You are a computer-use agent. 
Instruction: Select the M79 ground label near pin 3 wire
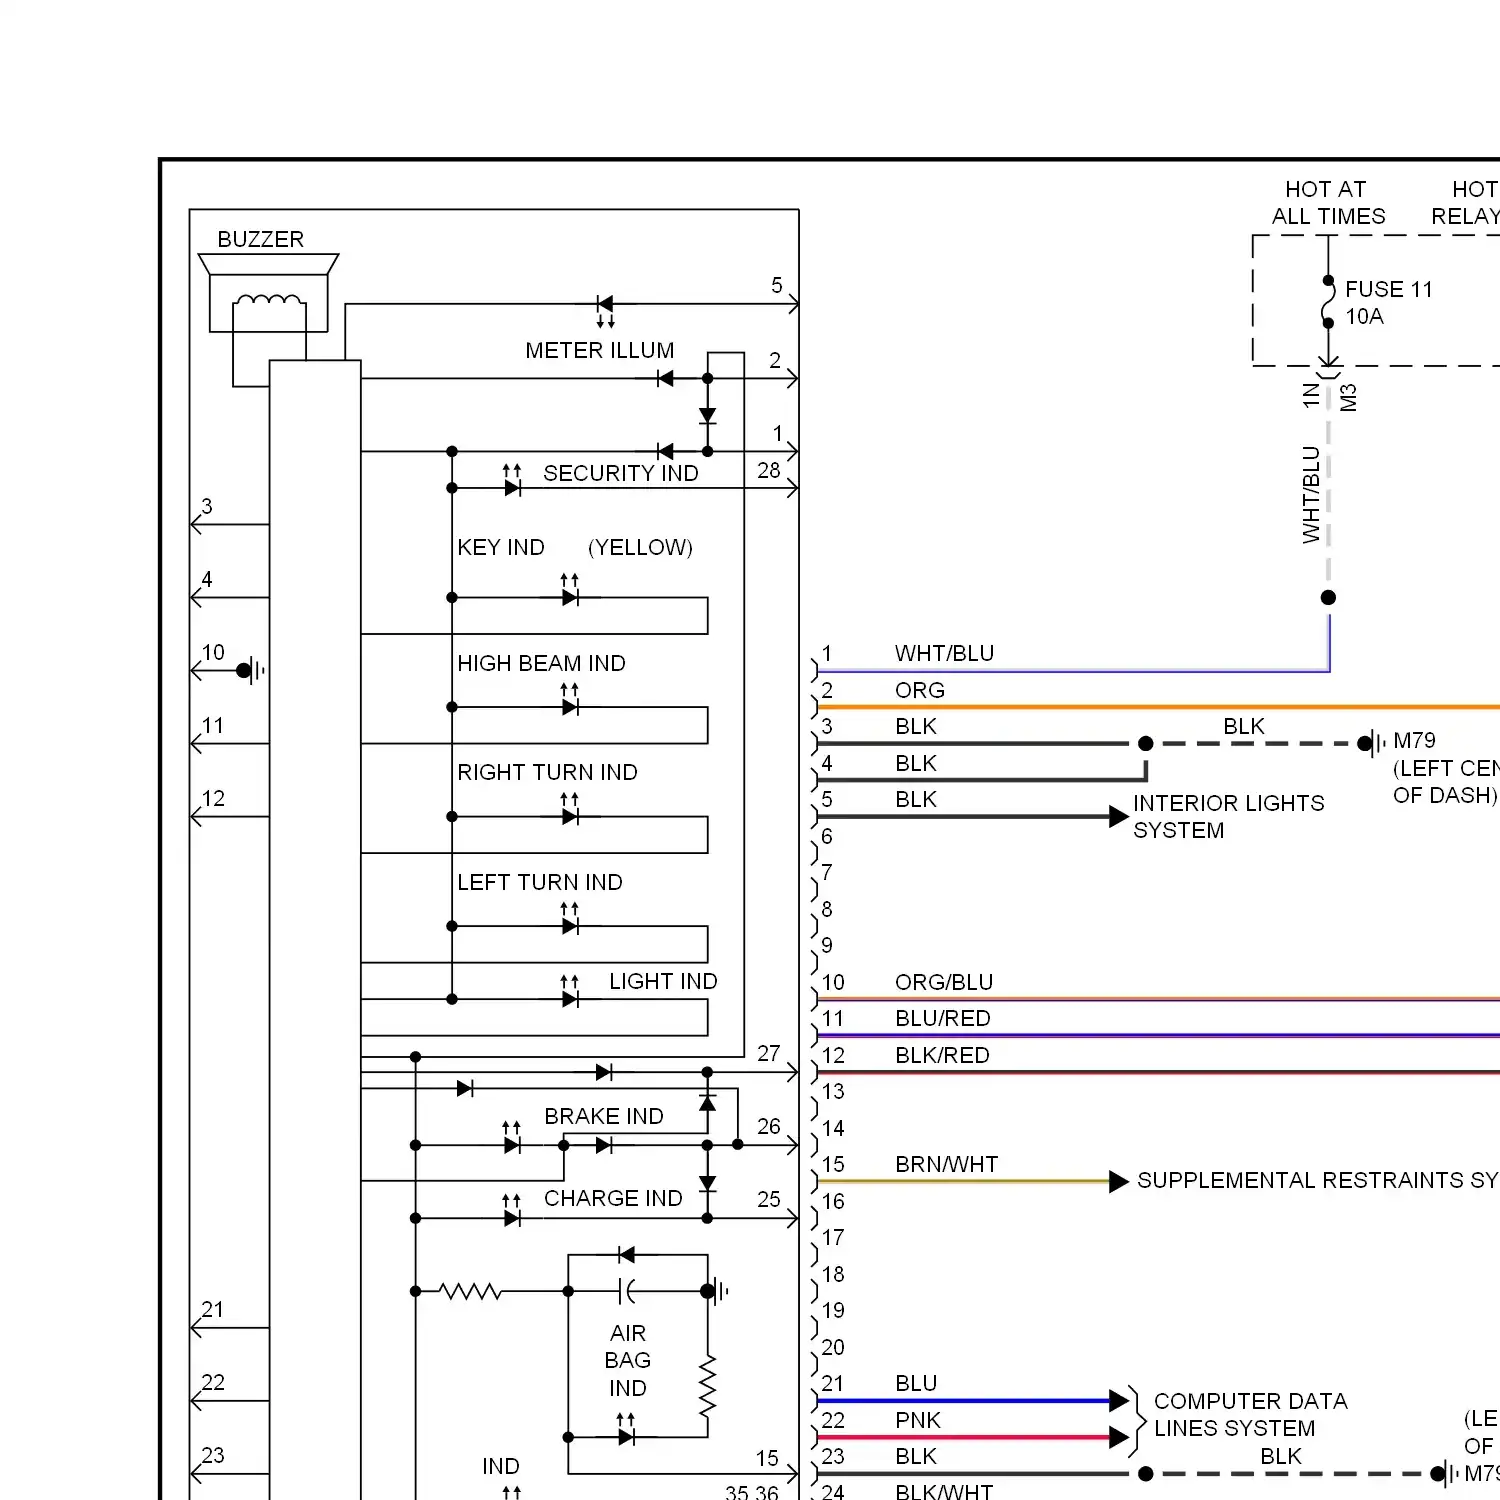click(x=1414, y=741)
